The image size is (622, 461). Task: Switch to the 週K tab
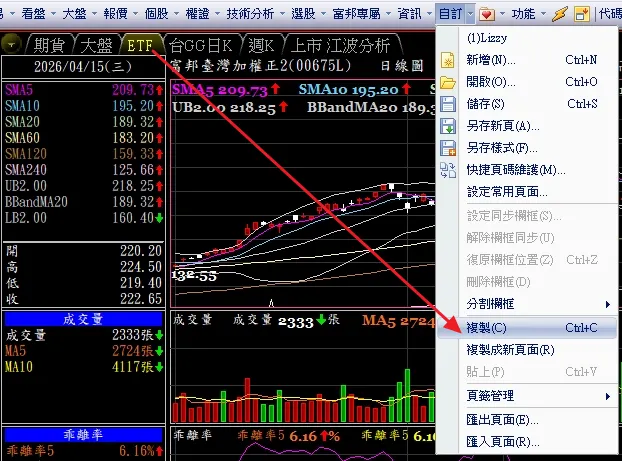pyautogui.click(x=261, y=45)
